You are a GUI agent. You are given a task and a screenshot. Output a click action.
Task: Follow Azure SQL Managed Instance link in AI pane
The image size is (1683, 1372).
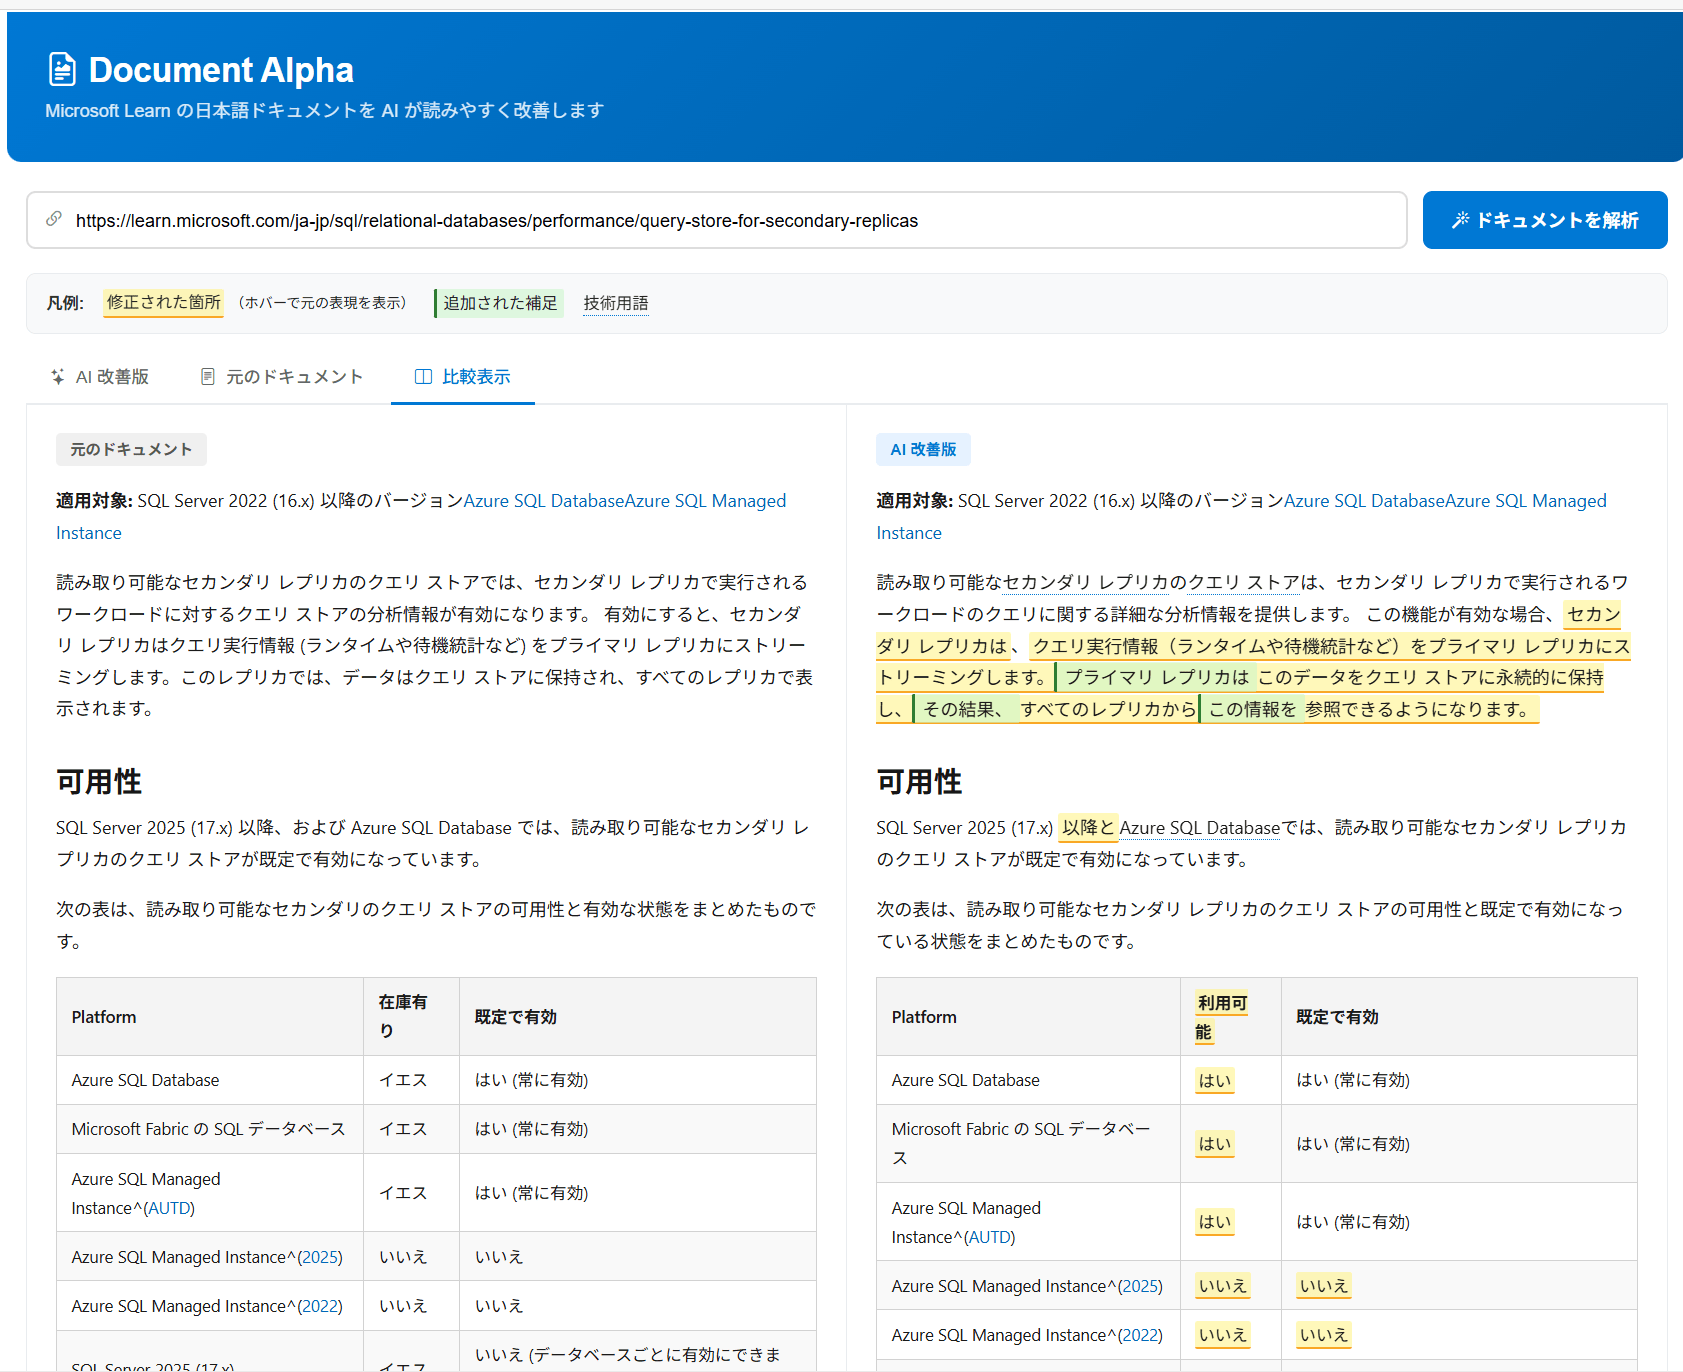click(x=1526, y=501)
